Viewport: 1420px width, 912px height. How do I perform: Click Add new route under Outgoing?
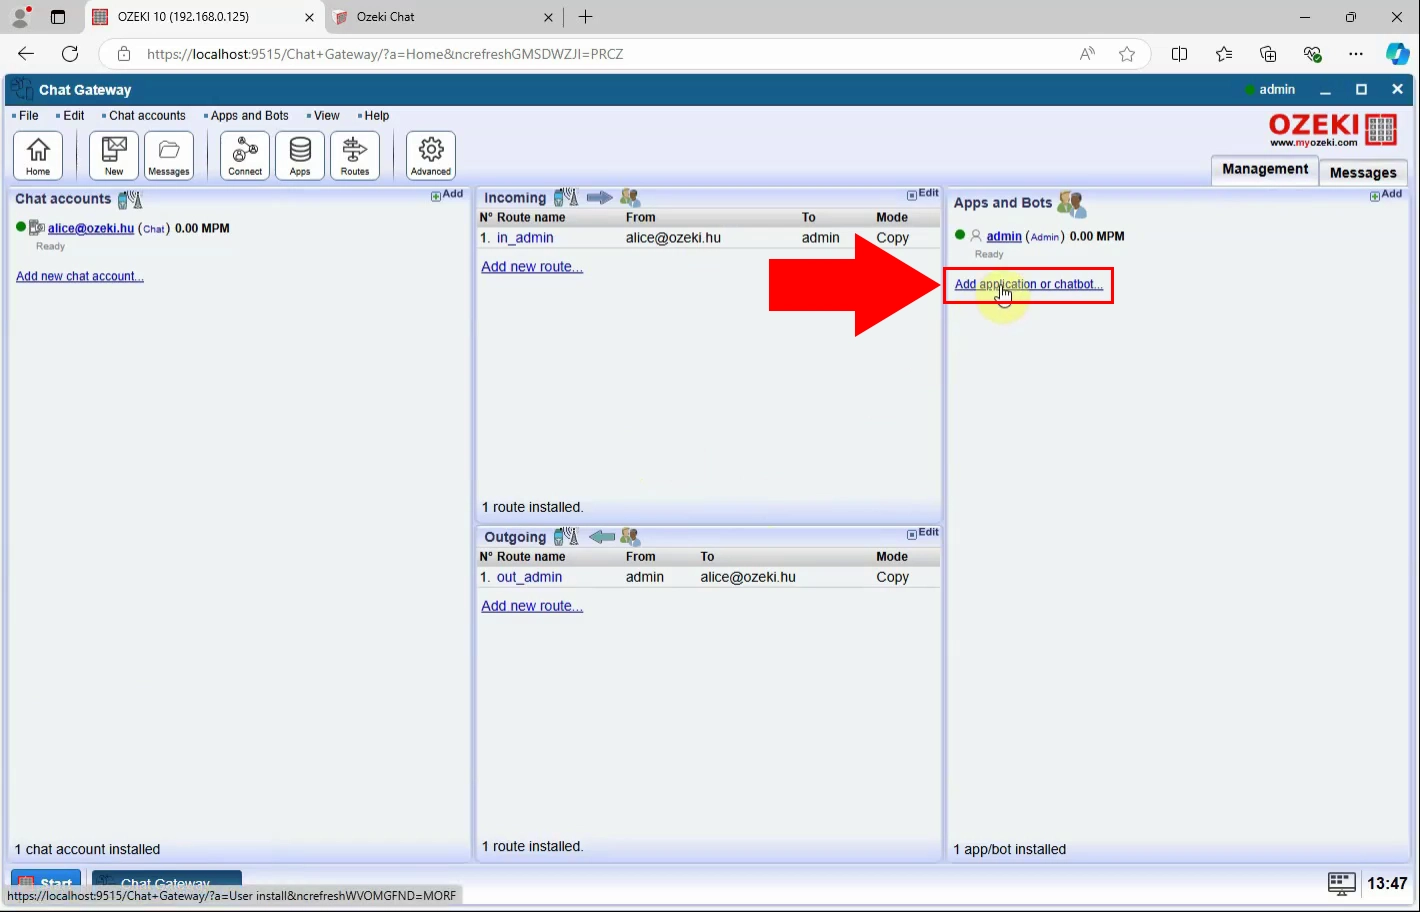click(x=532, y=606)
